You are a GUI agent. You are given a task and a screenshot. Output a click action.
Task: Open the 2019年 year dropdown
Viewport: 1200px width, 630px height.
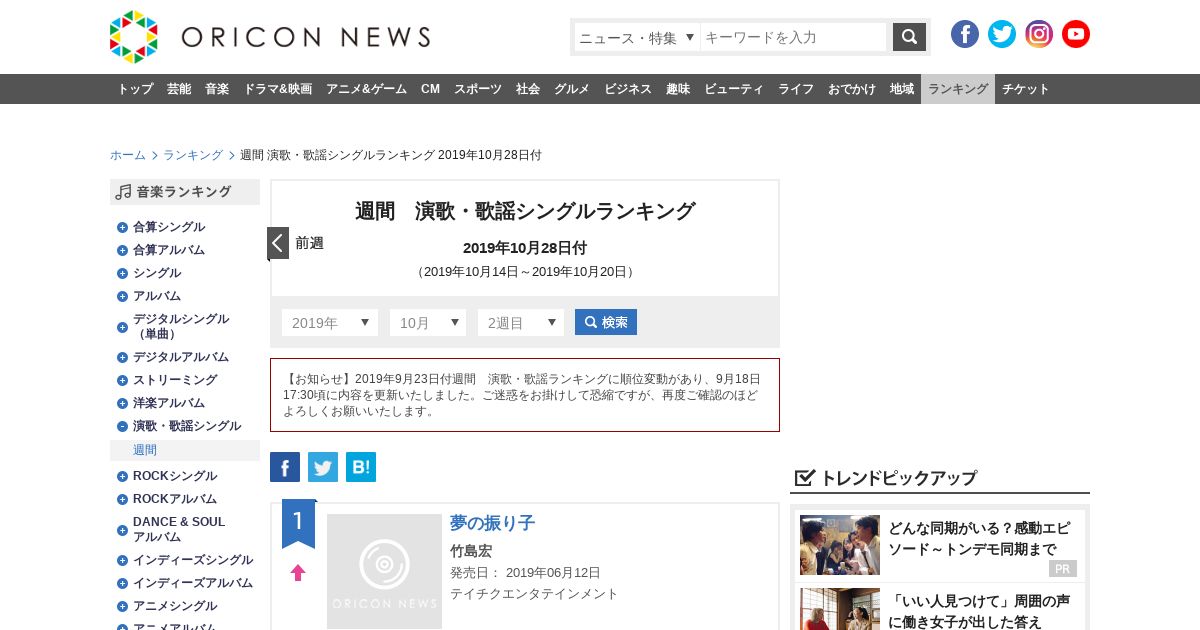click(x=330, y=322)
